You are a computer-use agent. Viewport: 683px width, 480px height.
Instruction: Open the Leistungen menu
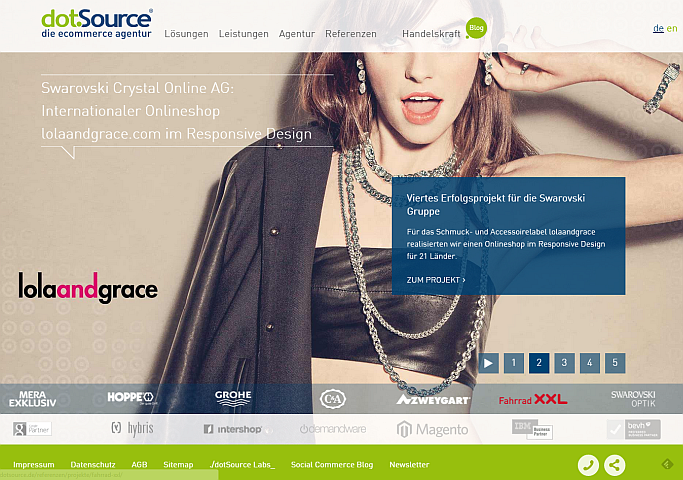pos(243,34)
